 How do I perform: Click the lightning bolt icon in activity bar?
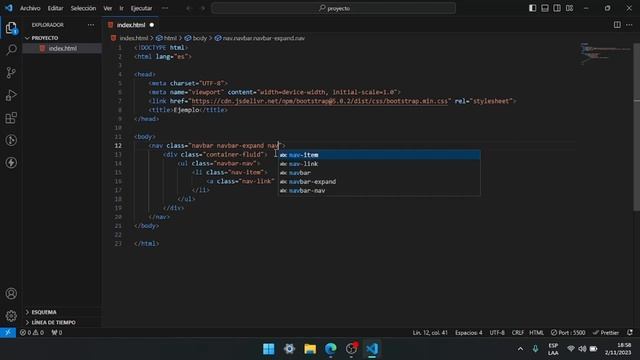coord(11,162)
